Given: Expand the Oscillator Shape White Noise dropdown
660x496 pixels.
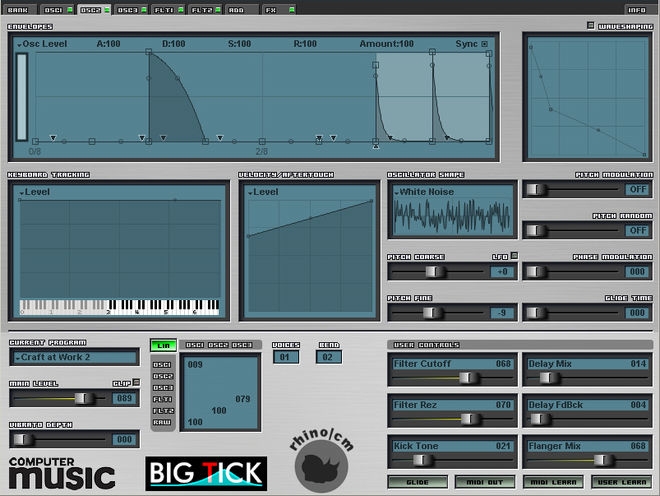Looking at the screenshot, I should pos(451,191).
